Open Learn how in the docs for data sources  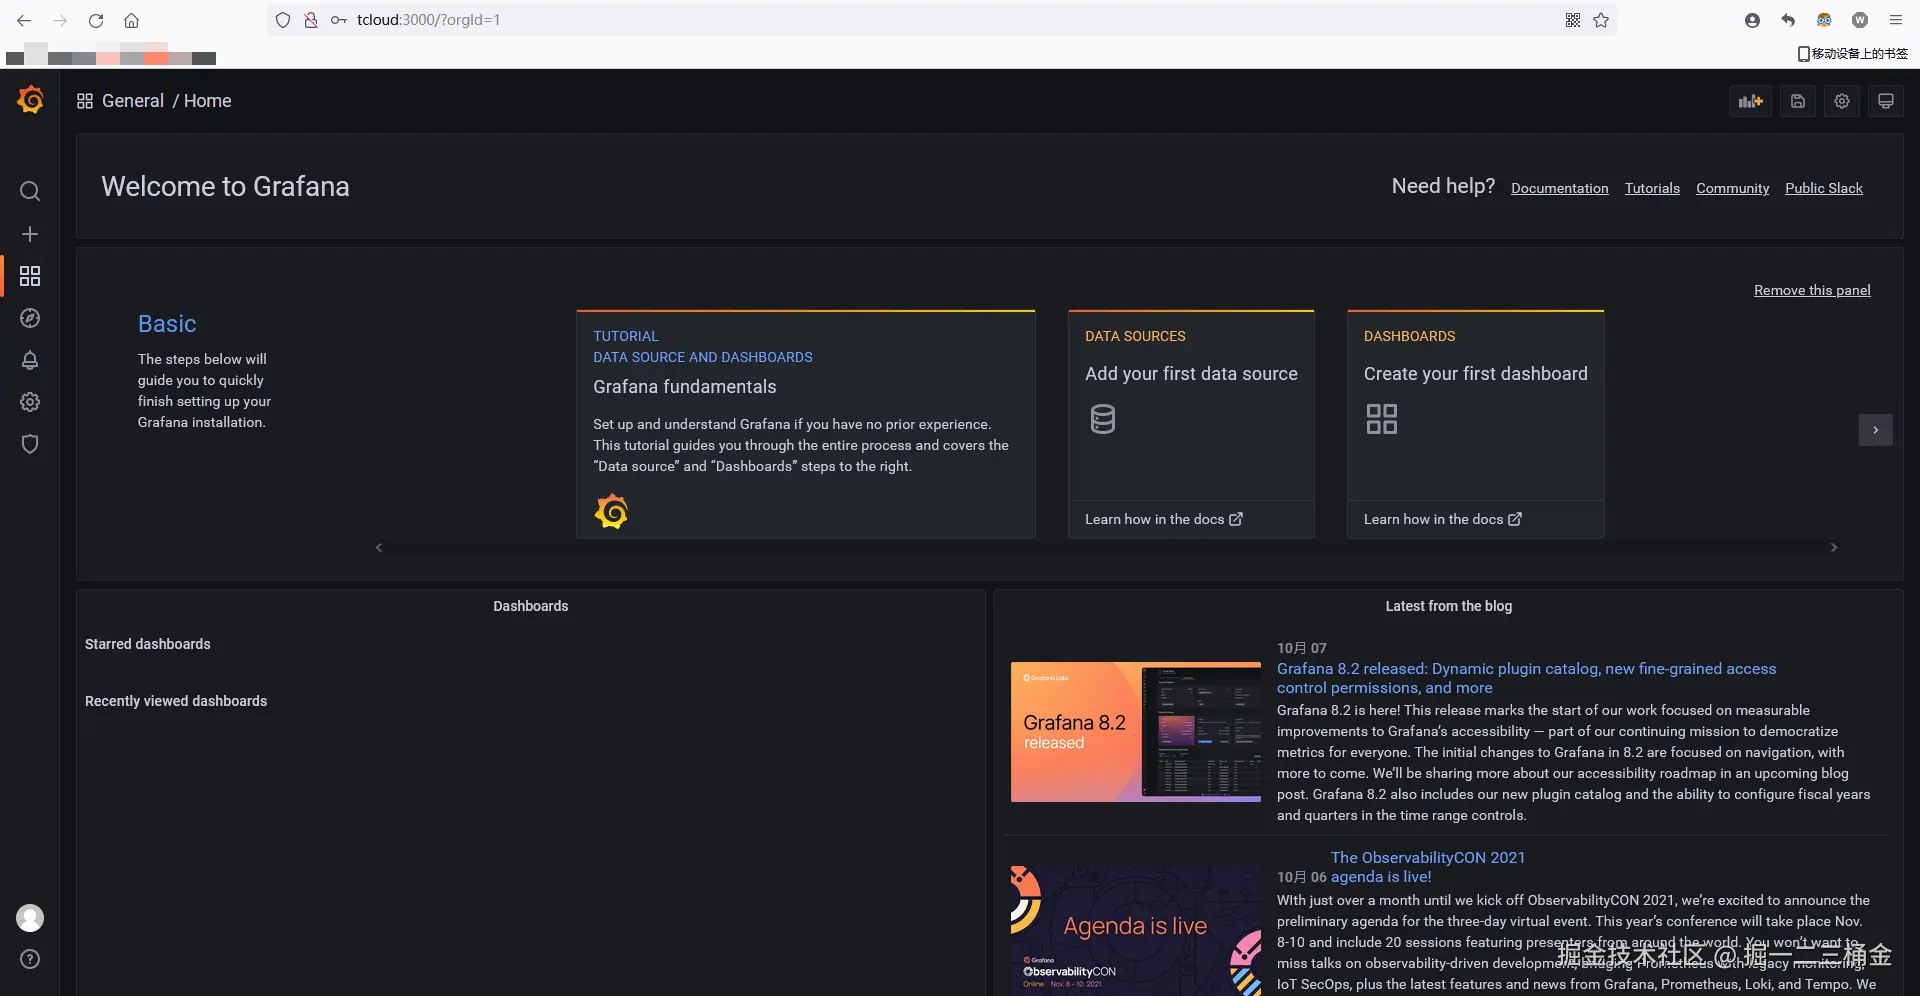point(1164,519)
